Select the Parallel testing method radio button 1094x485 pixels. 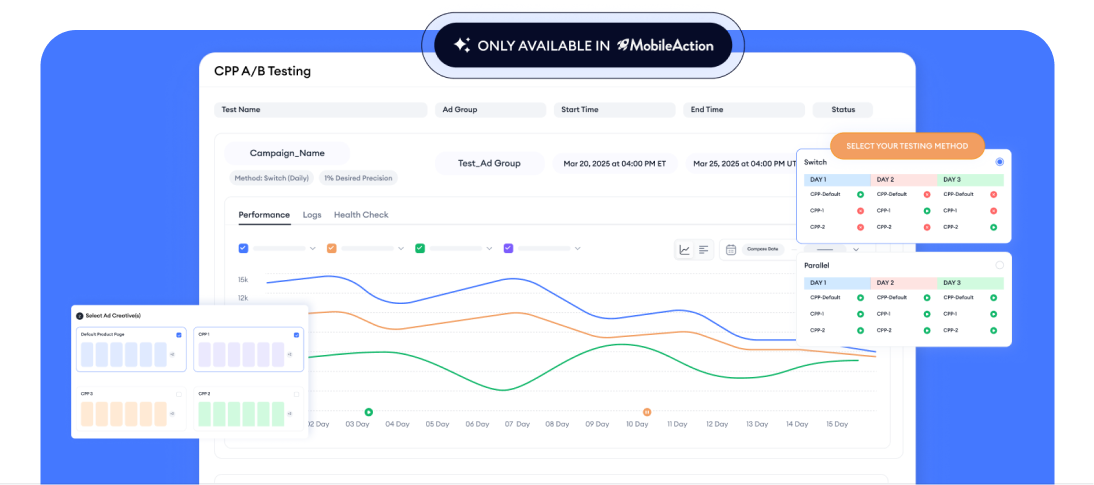999,265
